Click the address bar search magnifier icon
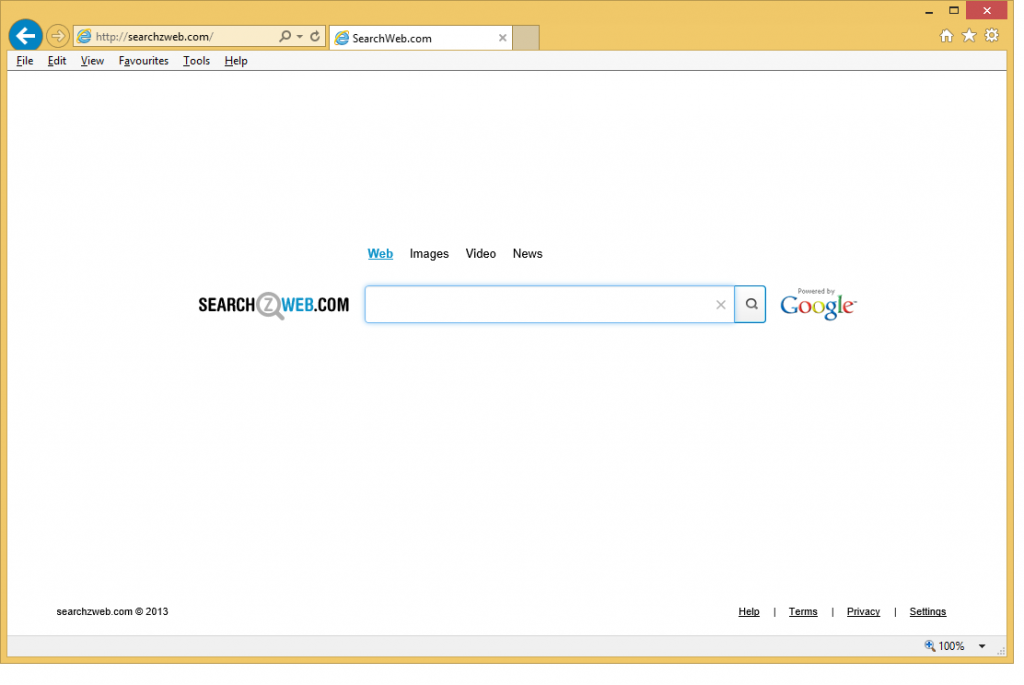1024x685 pixels. 285,37
